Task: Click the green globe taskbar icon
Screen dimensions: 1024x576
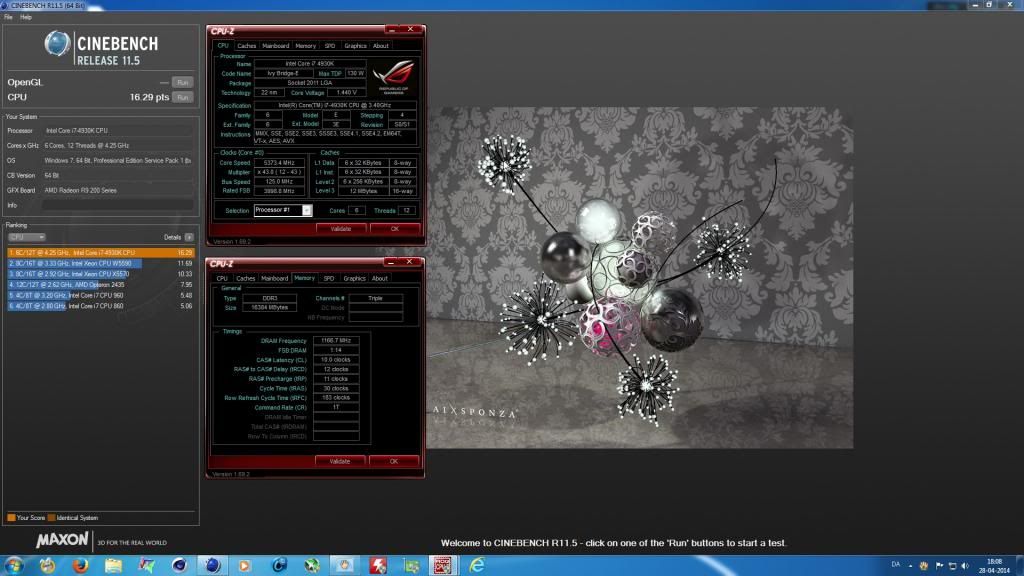Action: (x=312, y=565)
